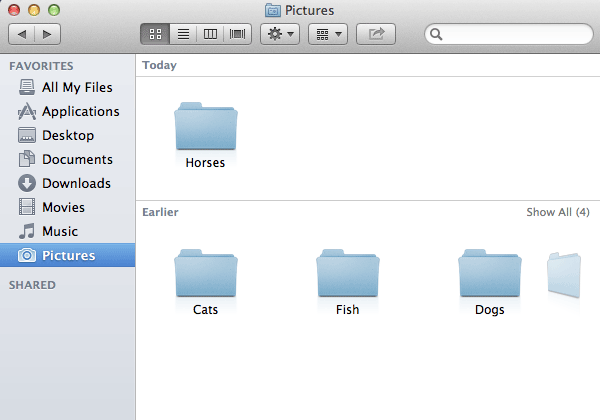Viewport: 600px width, 420px height.
Task: Click the Fish folder name label
Action: [x=347, y=310]
